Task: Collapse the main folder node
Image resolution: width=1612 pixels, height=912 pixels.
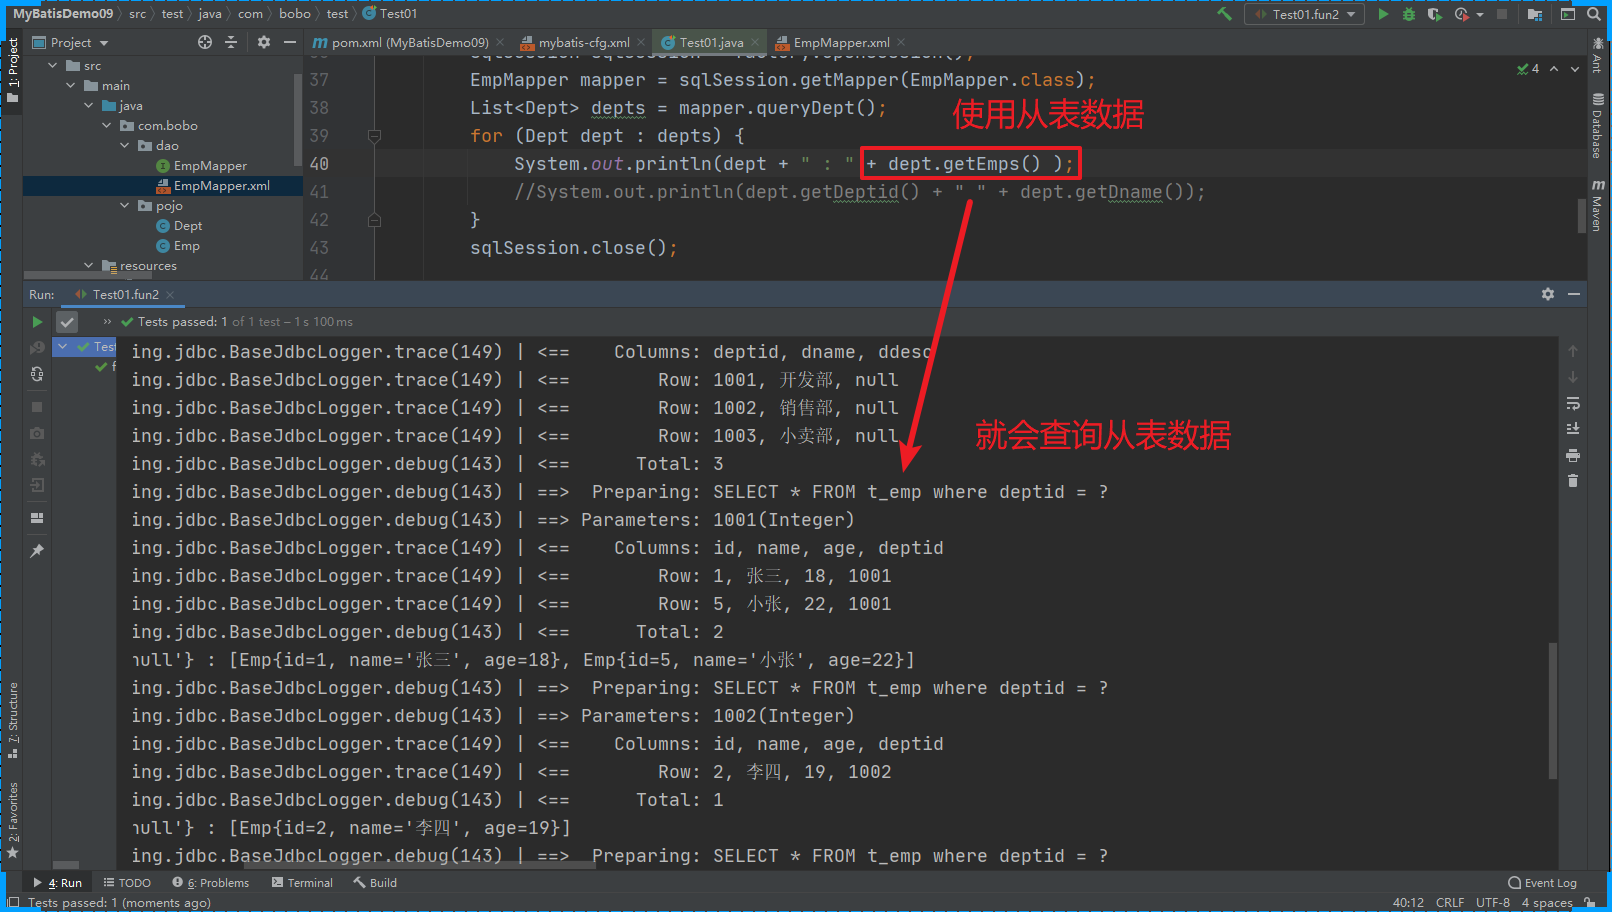Action: 71,85
